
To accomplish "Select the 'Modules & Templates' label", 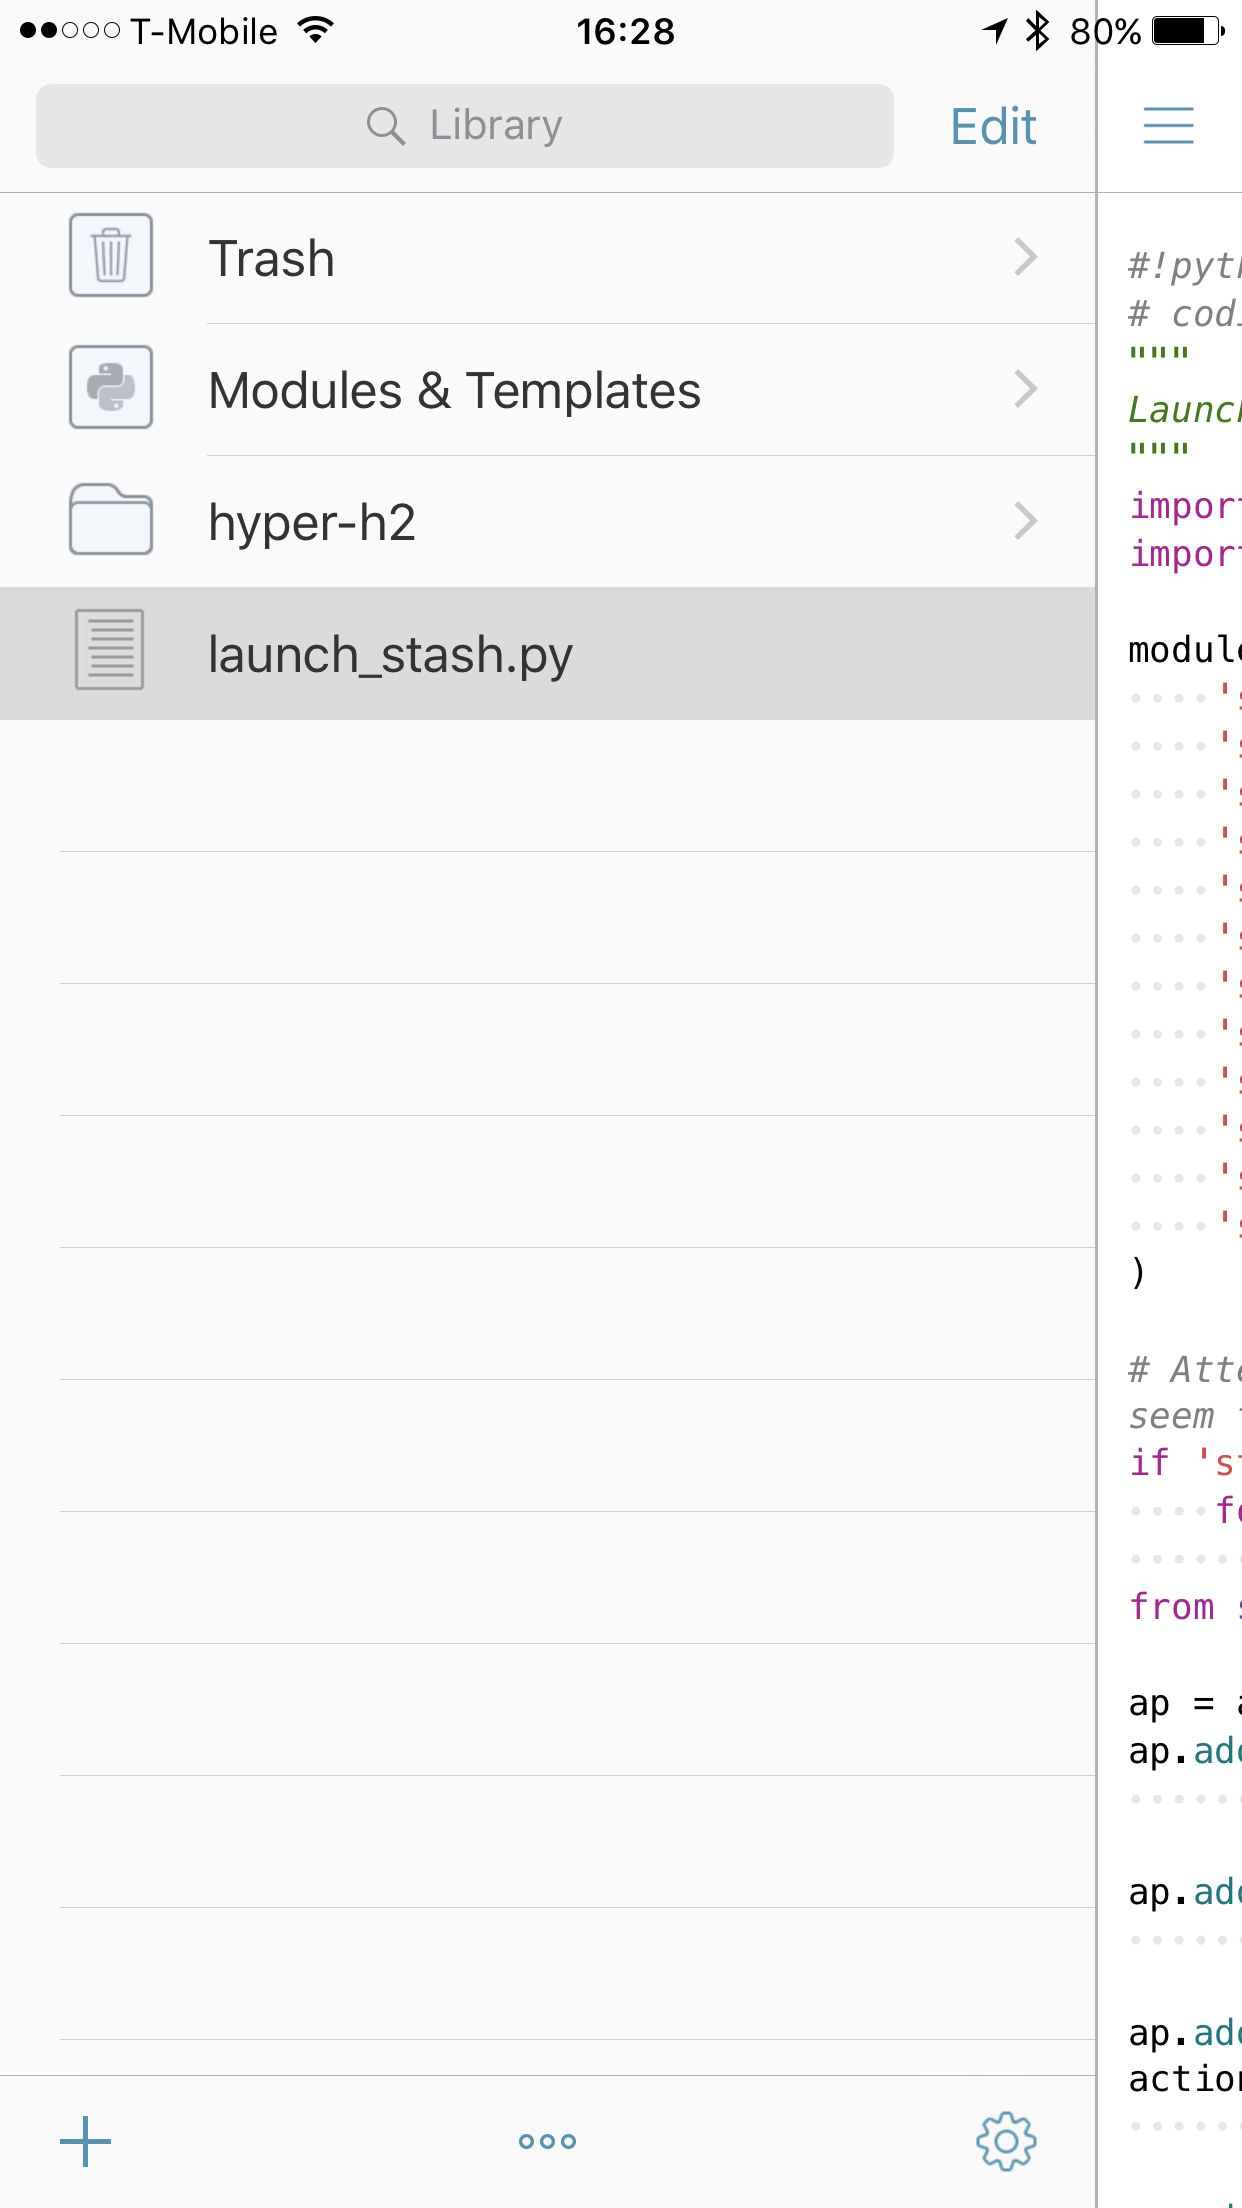I will tap(454, 391).
